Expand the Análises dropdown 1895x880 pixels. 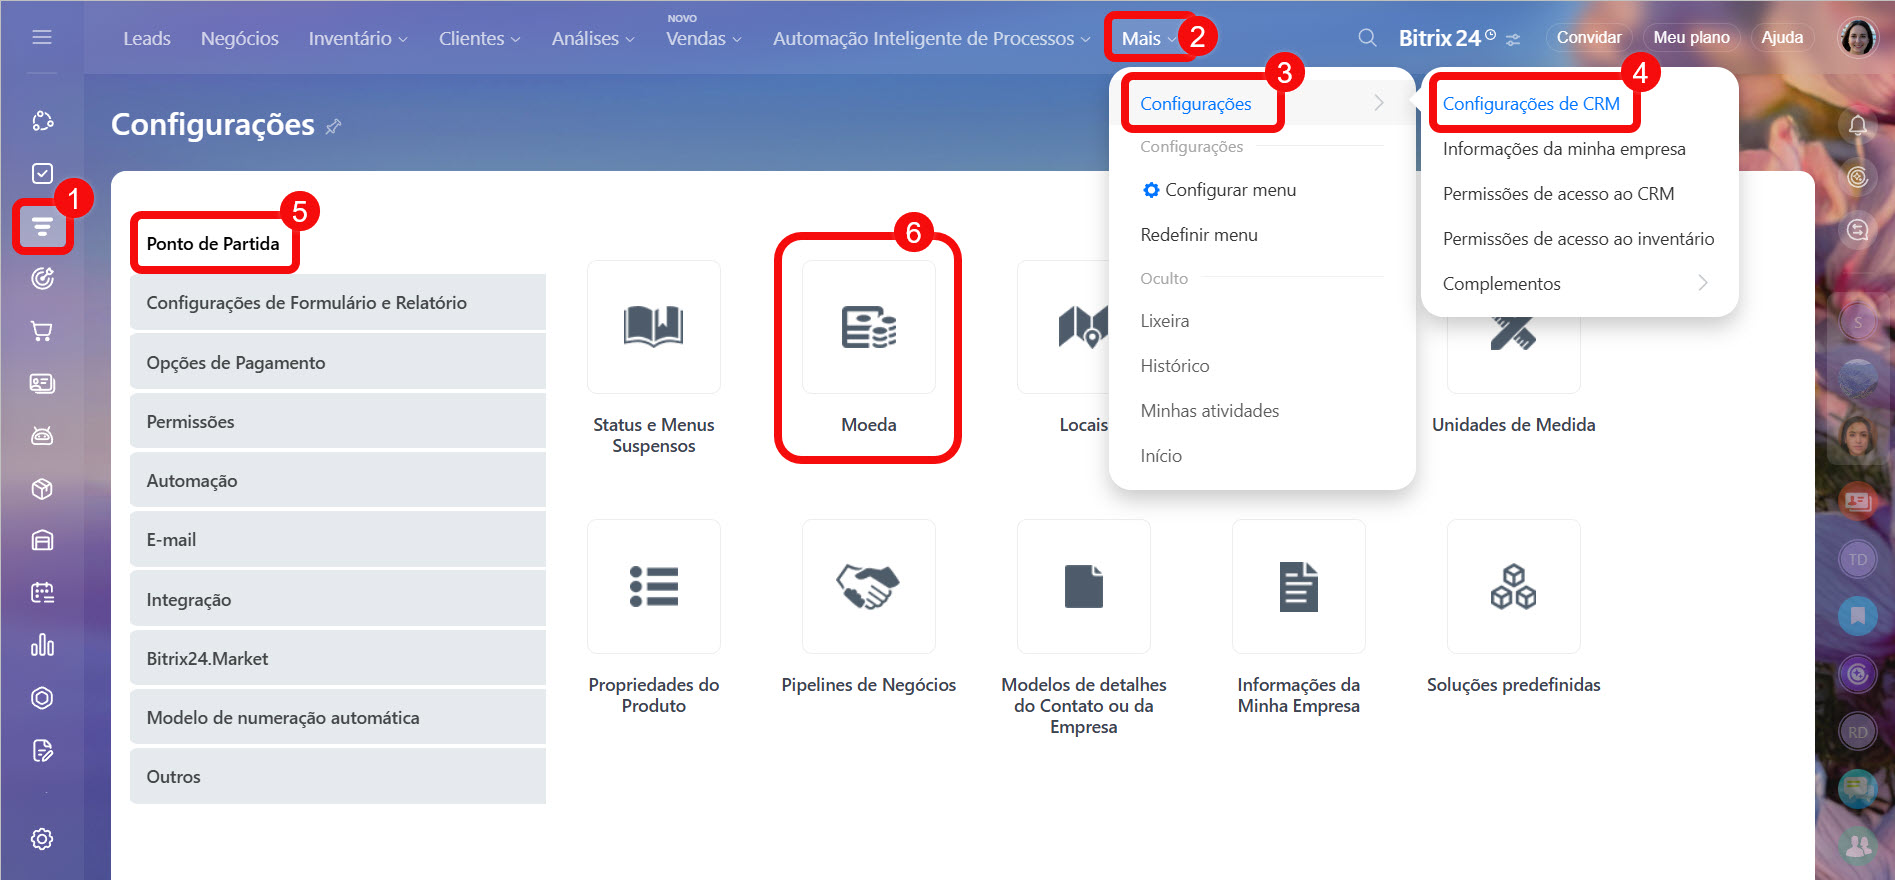(x=593, y=38)
